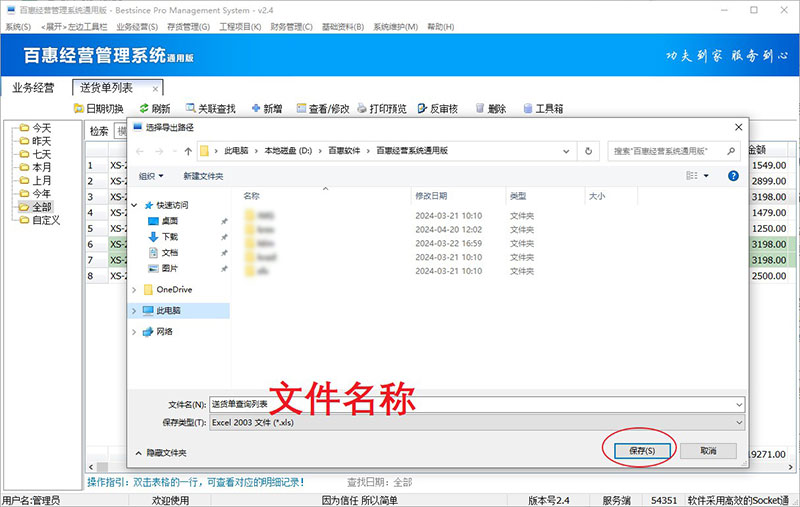Expand the OneDrive tree node
This screenshot has width=800, height=507.
(134, 290)
